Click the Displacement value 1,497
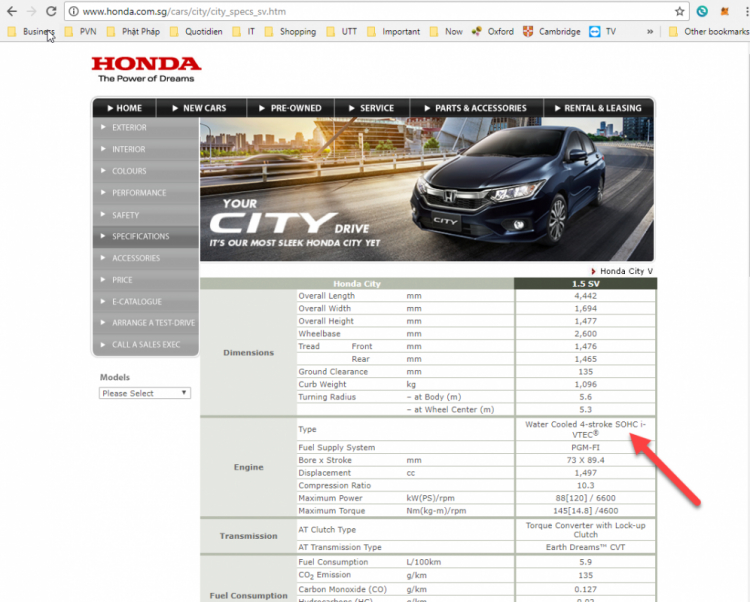Image resolution: width=750 pixels, height=602 pixels. click(585, 473)
